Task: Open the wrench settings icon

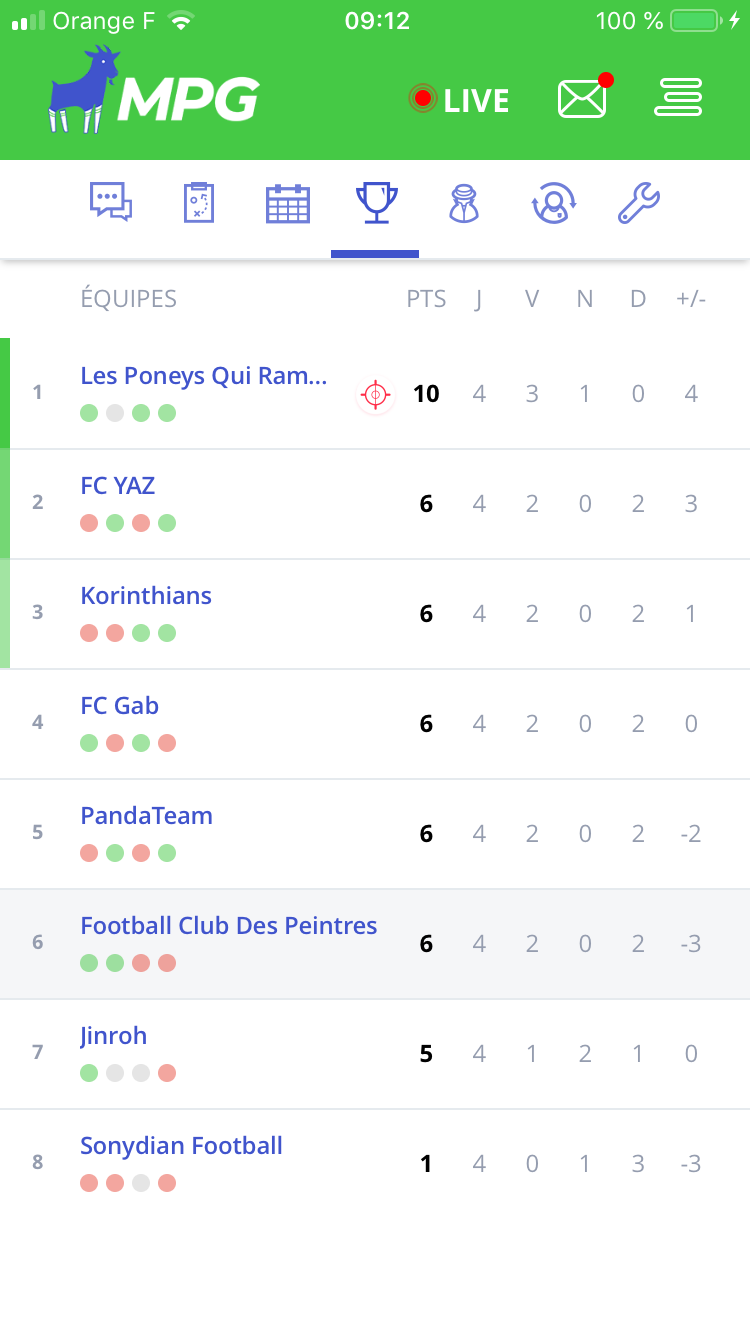Action: point(638,203)
